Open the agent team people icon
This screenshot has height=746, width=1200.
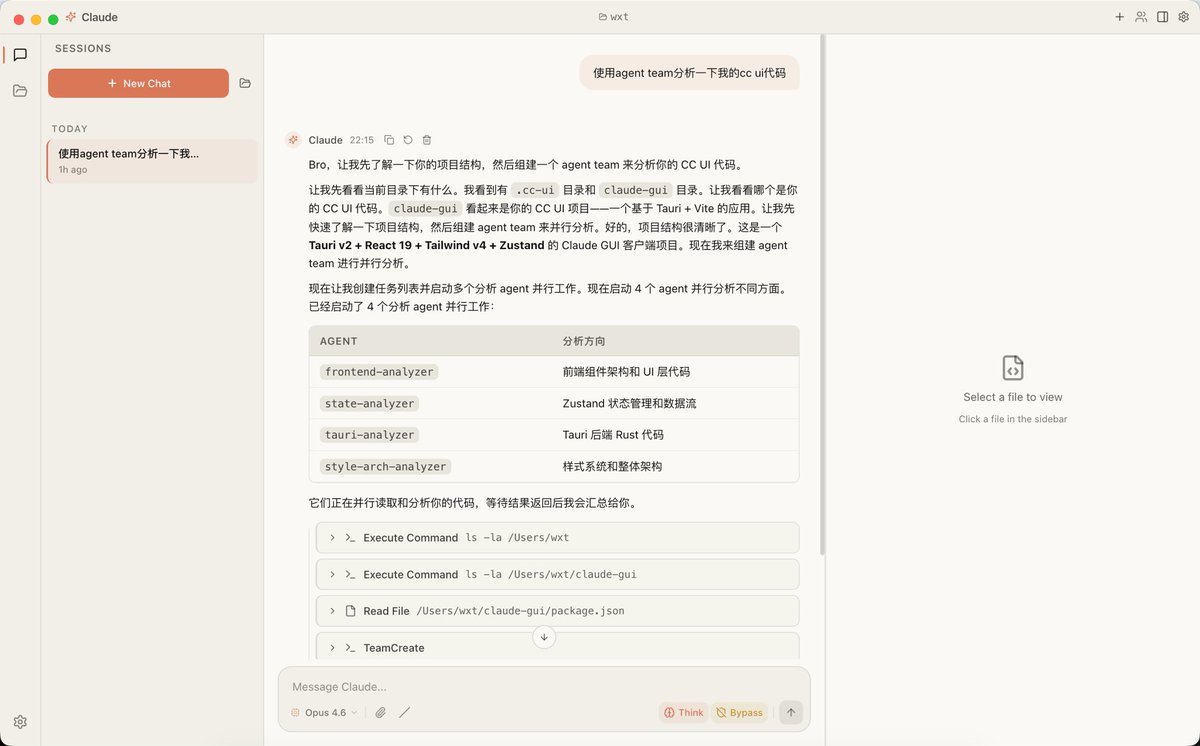1141,17
